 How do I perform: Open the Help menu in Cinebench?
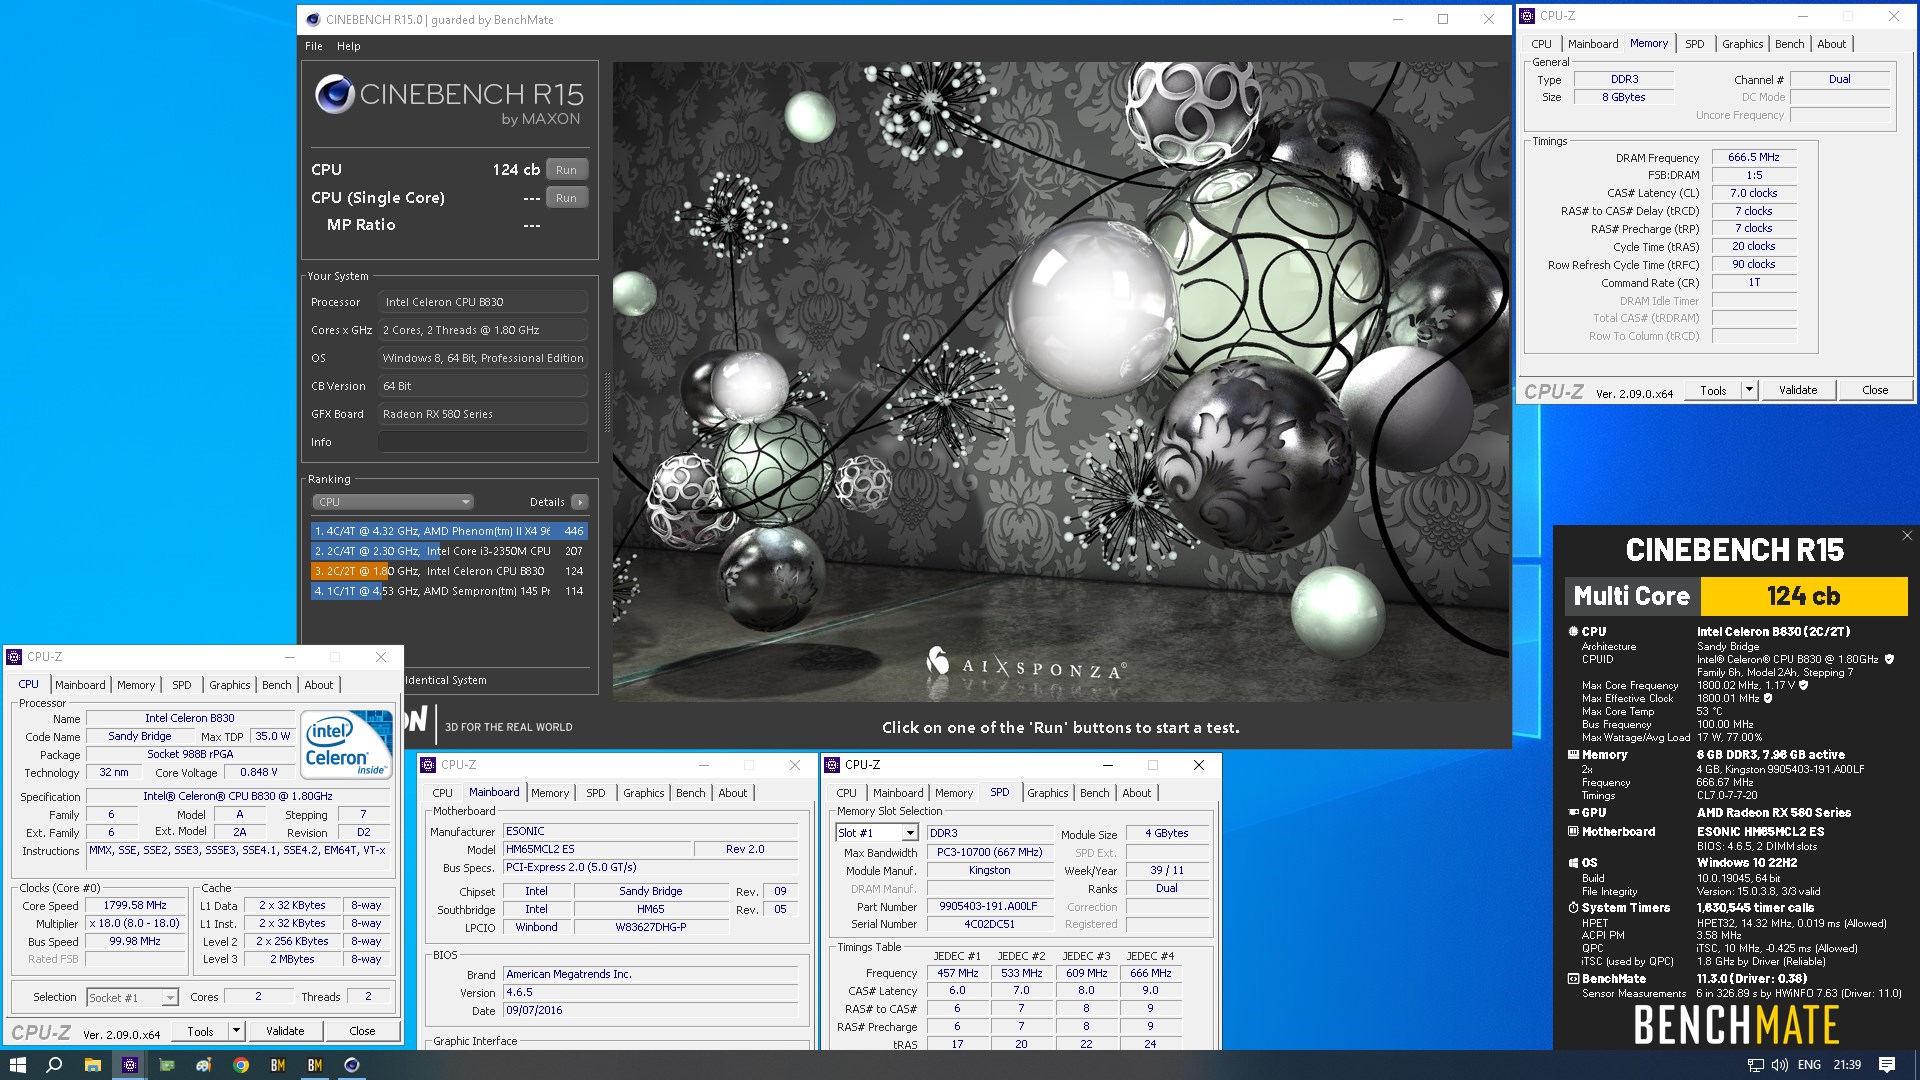(348, 46)
